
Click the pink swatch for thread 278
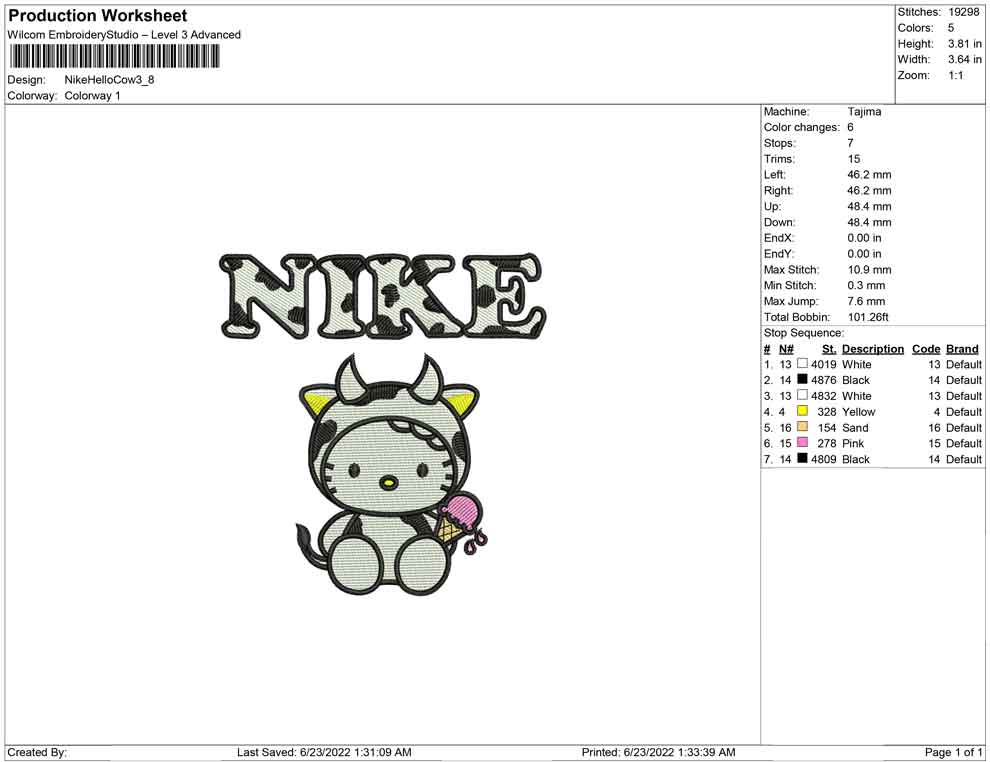tap(802, 443)
